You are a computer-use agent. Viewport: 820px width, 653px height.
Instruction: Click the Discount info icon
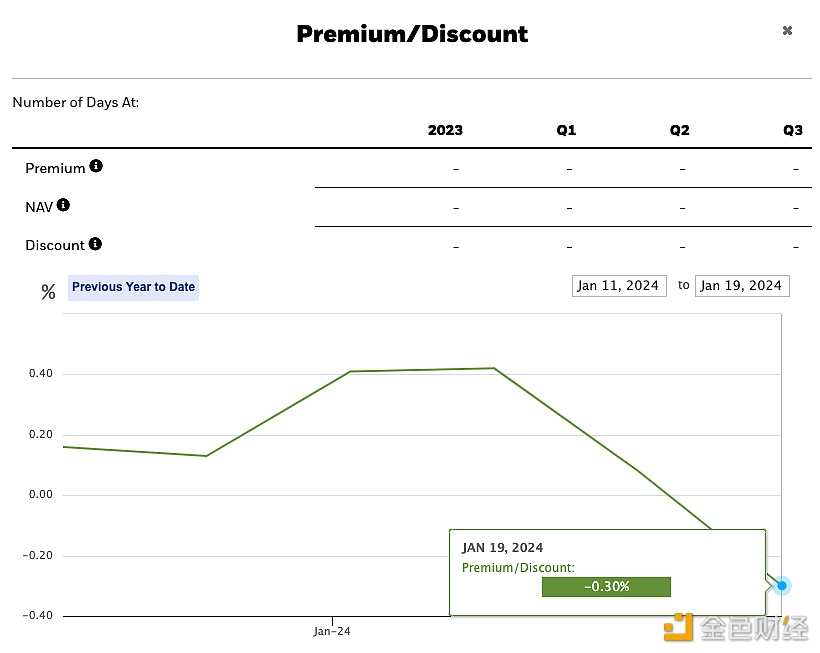click(x=95, y=244)
